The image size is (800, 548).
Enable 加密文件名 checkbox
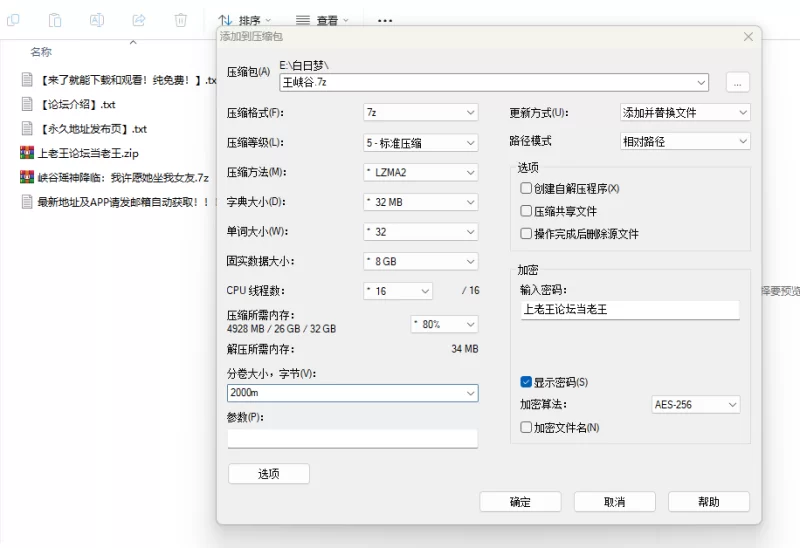526,427
